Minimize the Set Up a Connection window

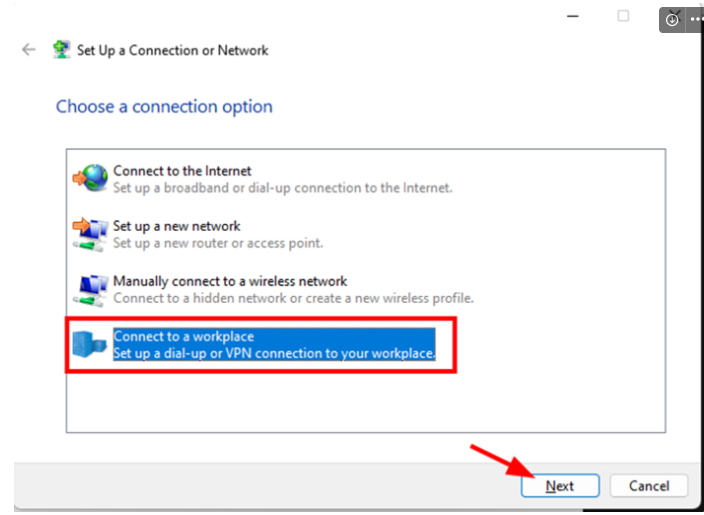click(x=574, y=16)
